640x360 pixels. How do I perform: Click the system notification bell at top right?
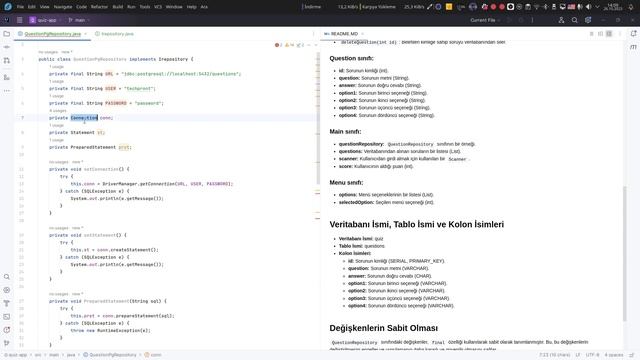click(631, 7)
